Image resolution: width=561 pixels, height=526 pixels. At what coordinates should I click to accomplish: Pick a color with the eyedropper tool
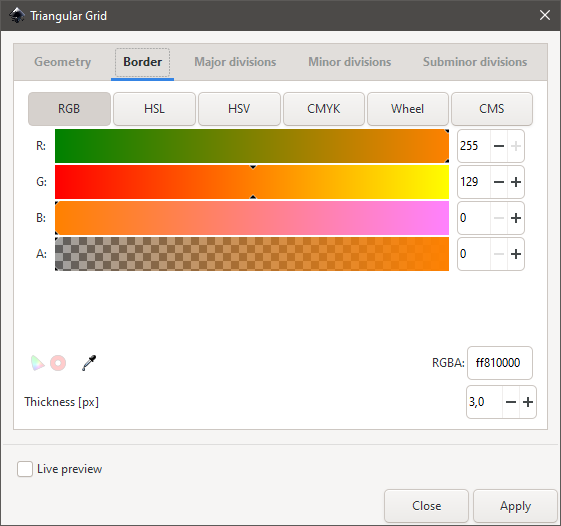point(89,363)
